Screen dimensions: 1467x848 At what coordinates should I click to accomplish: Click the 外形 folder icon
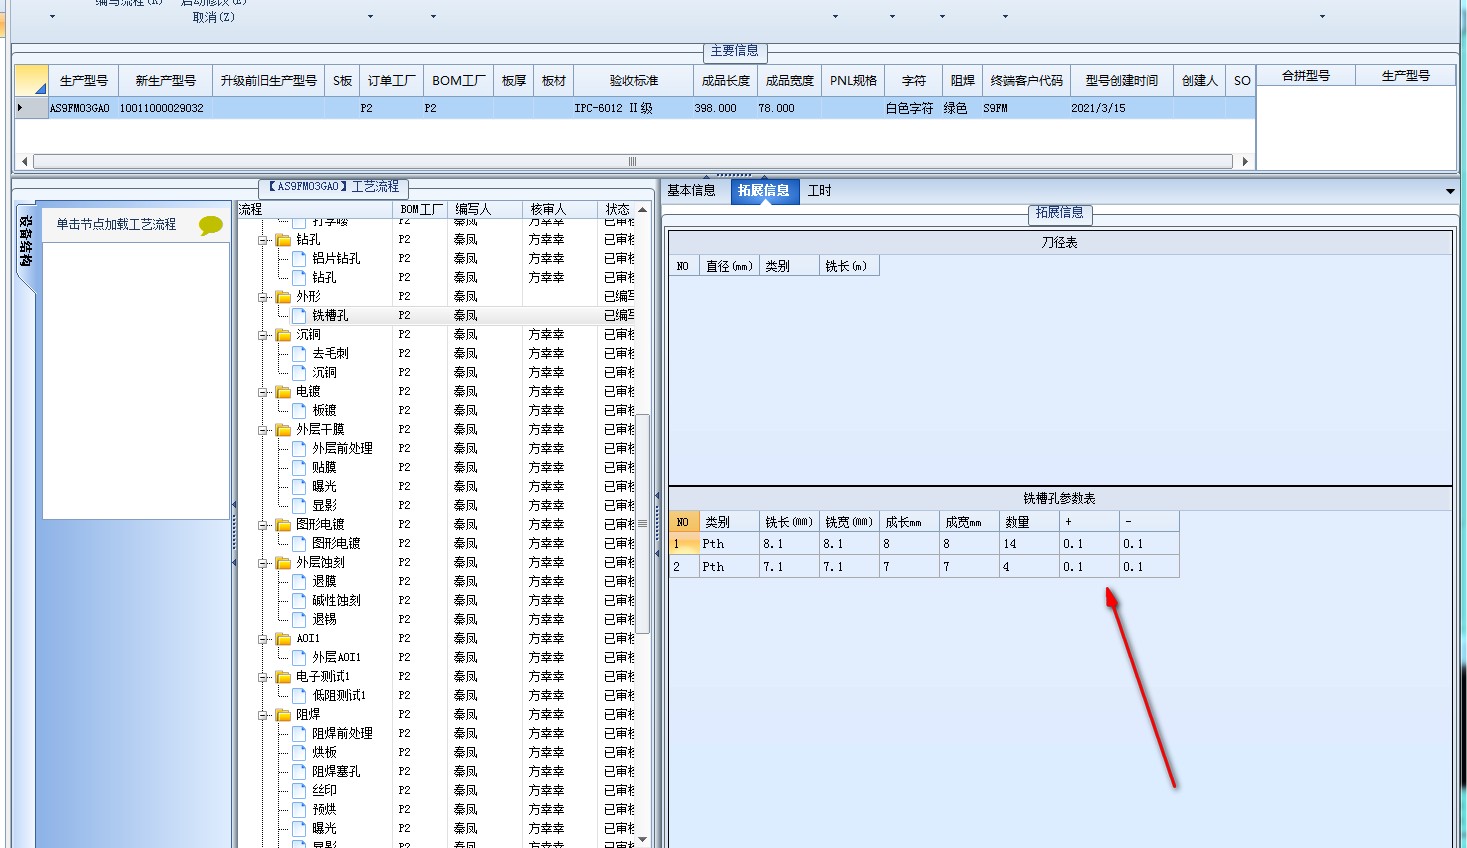284,297
